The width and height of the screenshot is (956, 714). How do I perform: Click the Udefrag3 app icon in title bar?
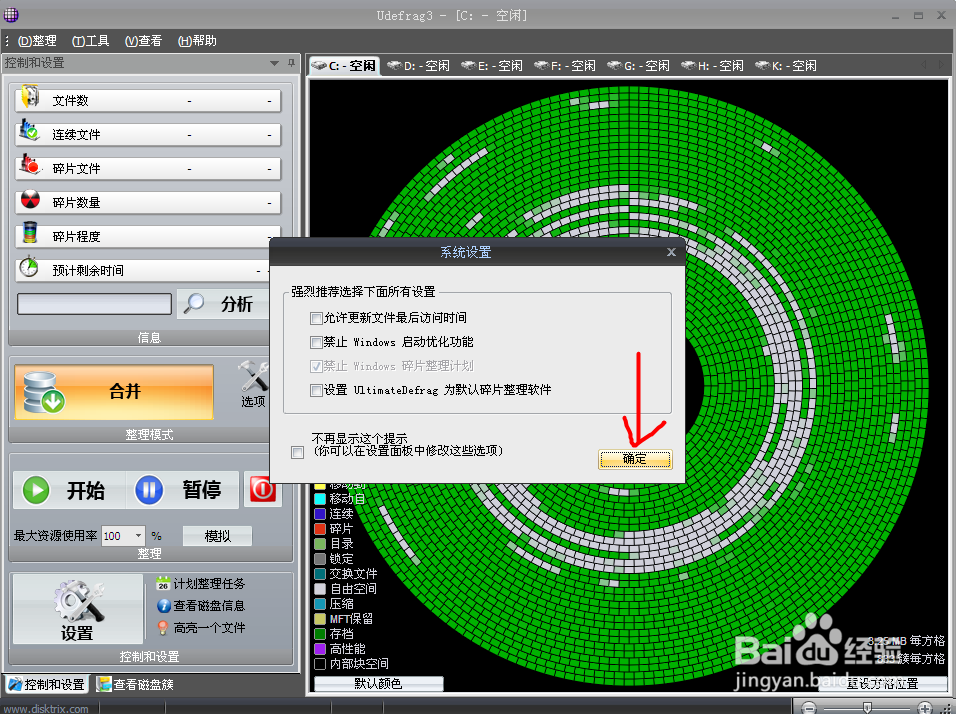[10, 14]
